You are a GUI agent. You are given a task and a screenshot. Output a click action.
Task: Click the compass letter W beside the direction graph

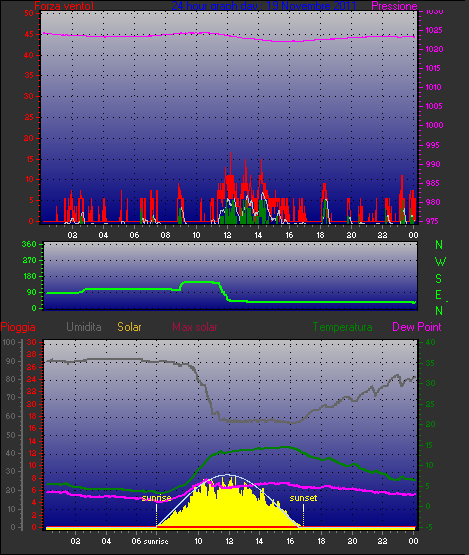coord(440,262)
